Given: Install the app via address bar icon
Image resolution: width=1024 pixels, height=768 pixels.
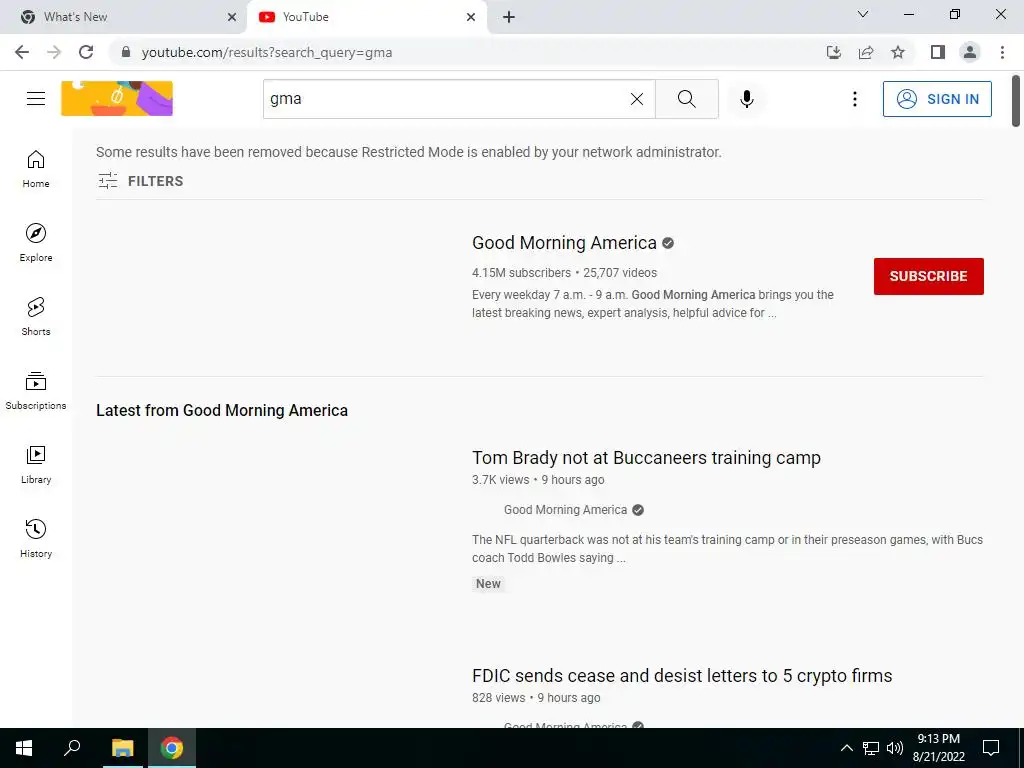Looking at the screenshot, I should pos(834,52).
